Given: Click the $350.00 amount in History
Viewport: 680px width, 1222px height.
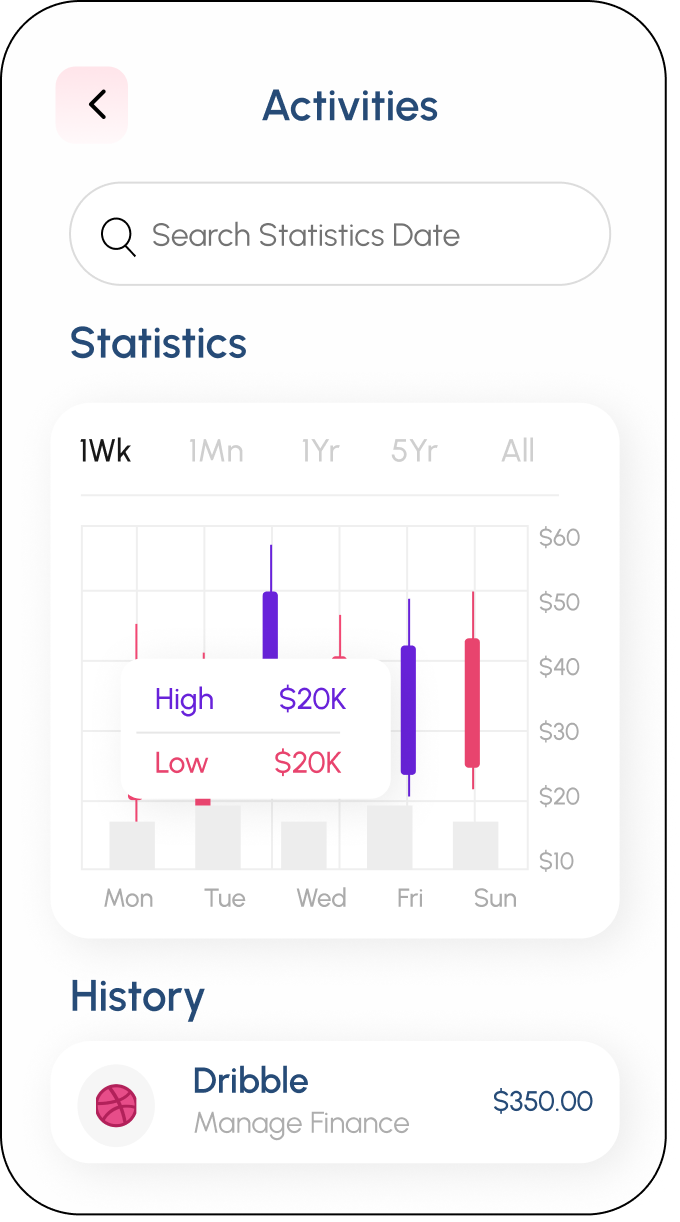Looking at the screenshot, I should 543,1102.
